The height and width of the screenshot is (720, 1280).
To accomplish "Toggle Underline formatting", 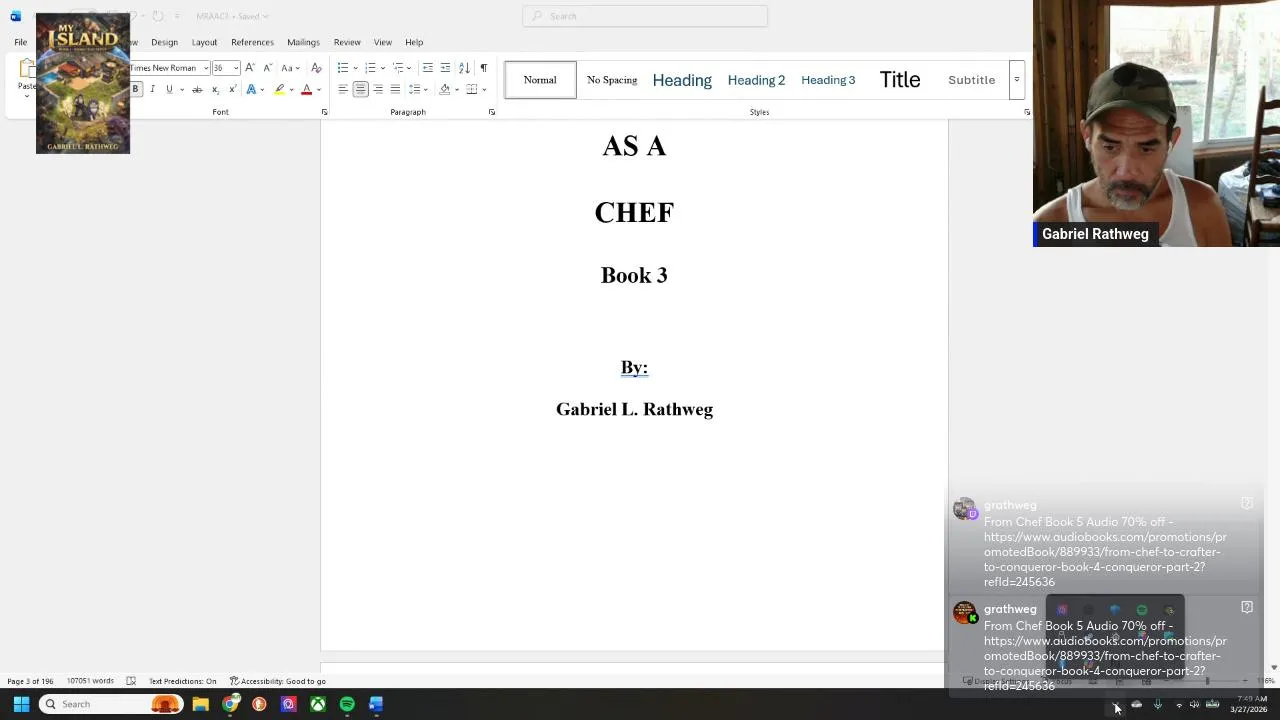I will 169,89.
